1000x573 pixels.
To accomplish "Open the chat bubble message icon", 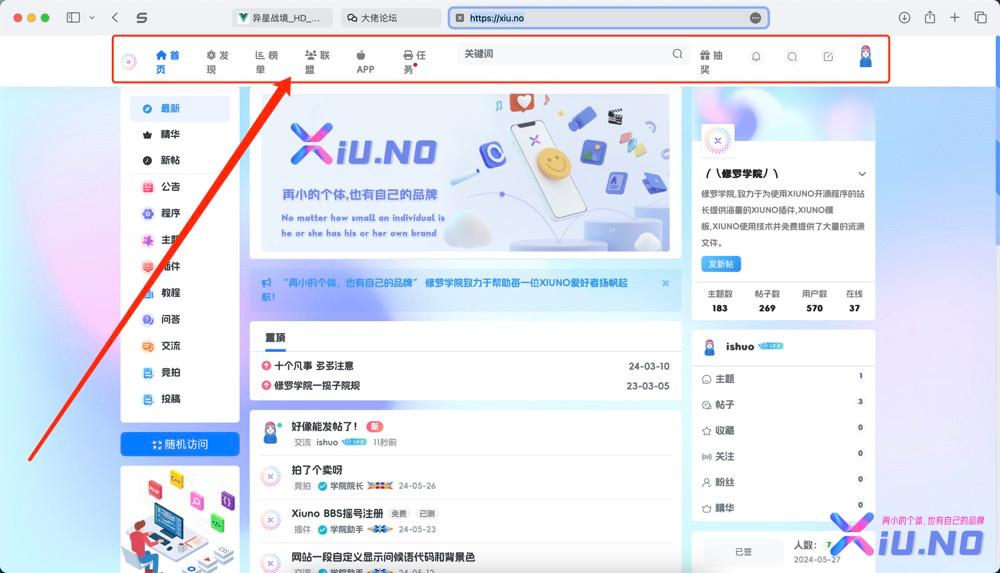I will tap(792, 57).
